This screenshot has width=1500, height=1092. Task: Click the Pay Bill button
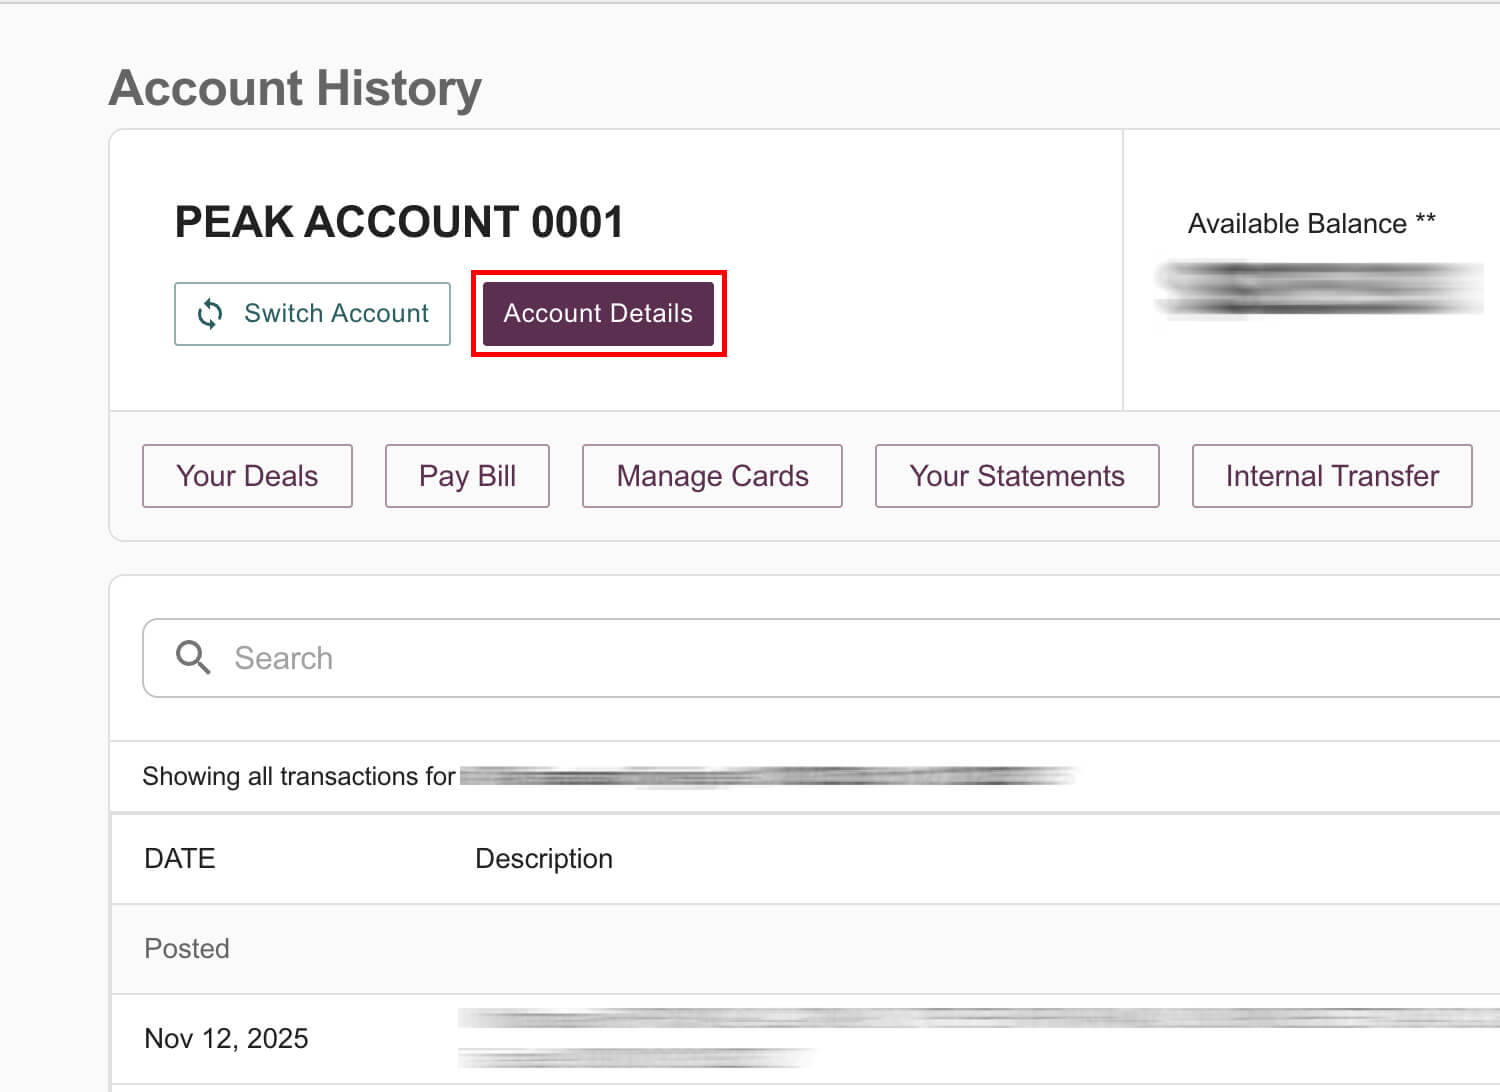click(466, 475)
